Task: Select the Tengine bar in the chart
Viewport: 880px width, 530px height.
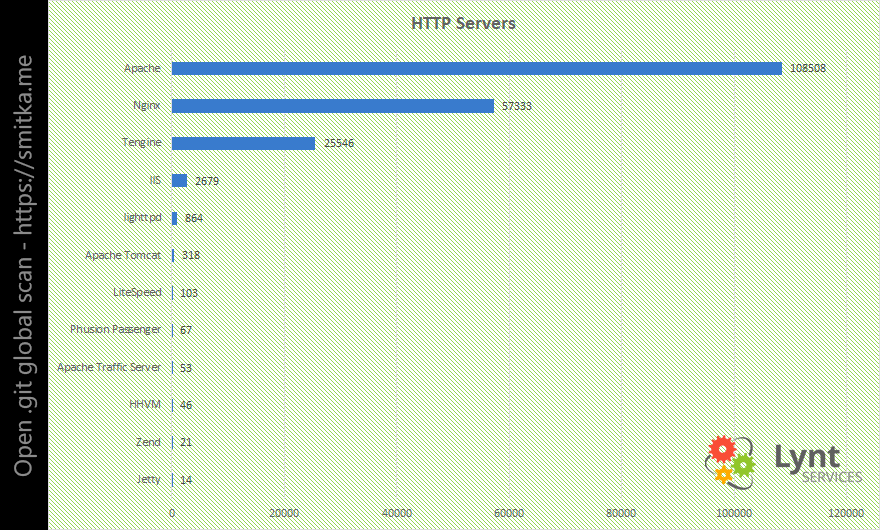Action: click(243, 143)
